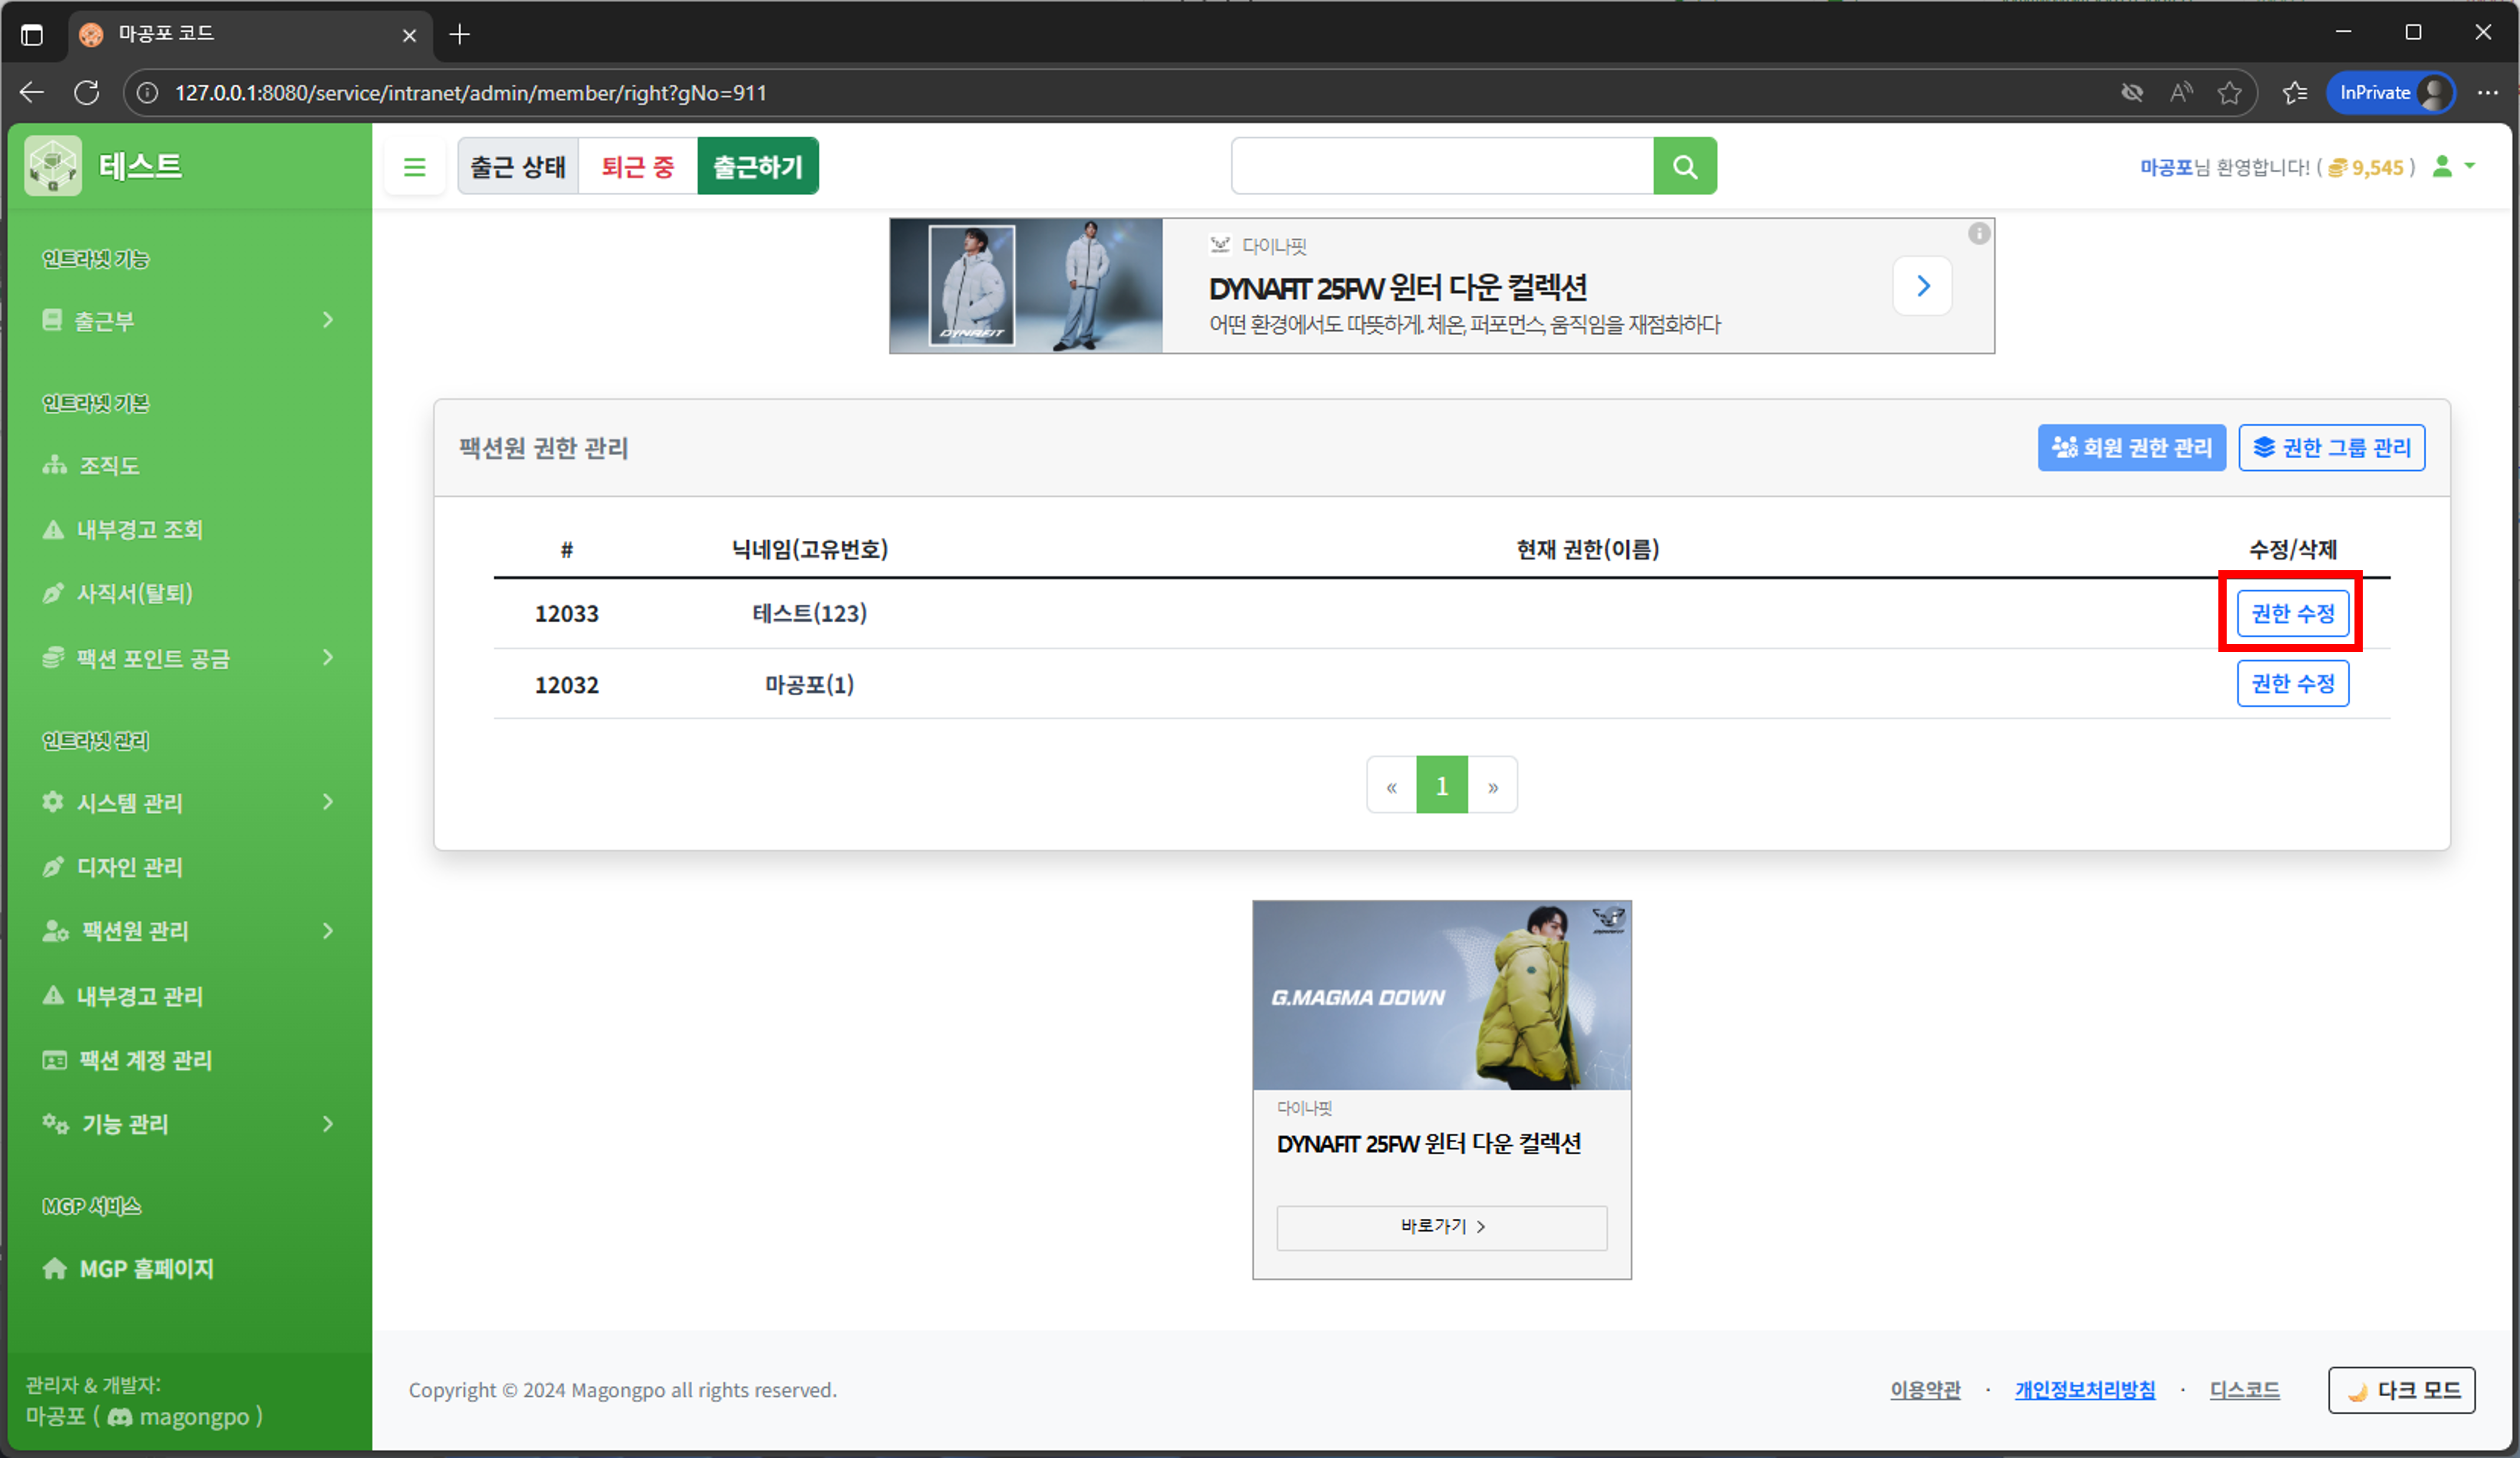Navigate to MGP 홈페이지 menu item
The width and height of the screenshot is (2520, 1458).
pos(146,1268)
